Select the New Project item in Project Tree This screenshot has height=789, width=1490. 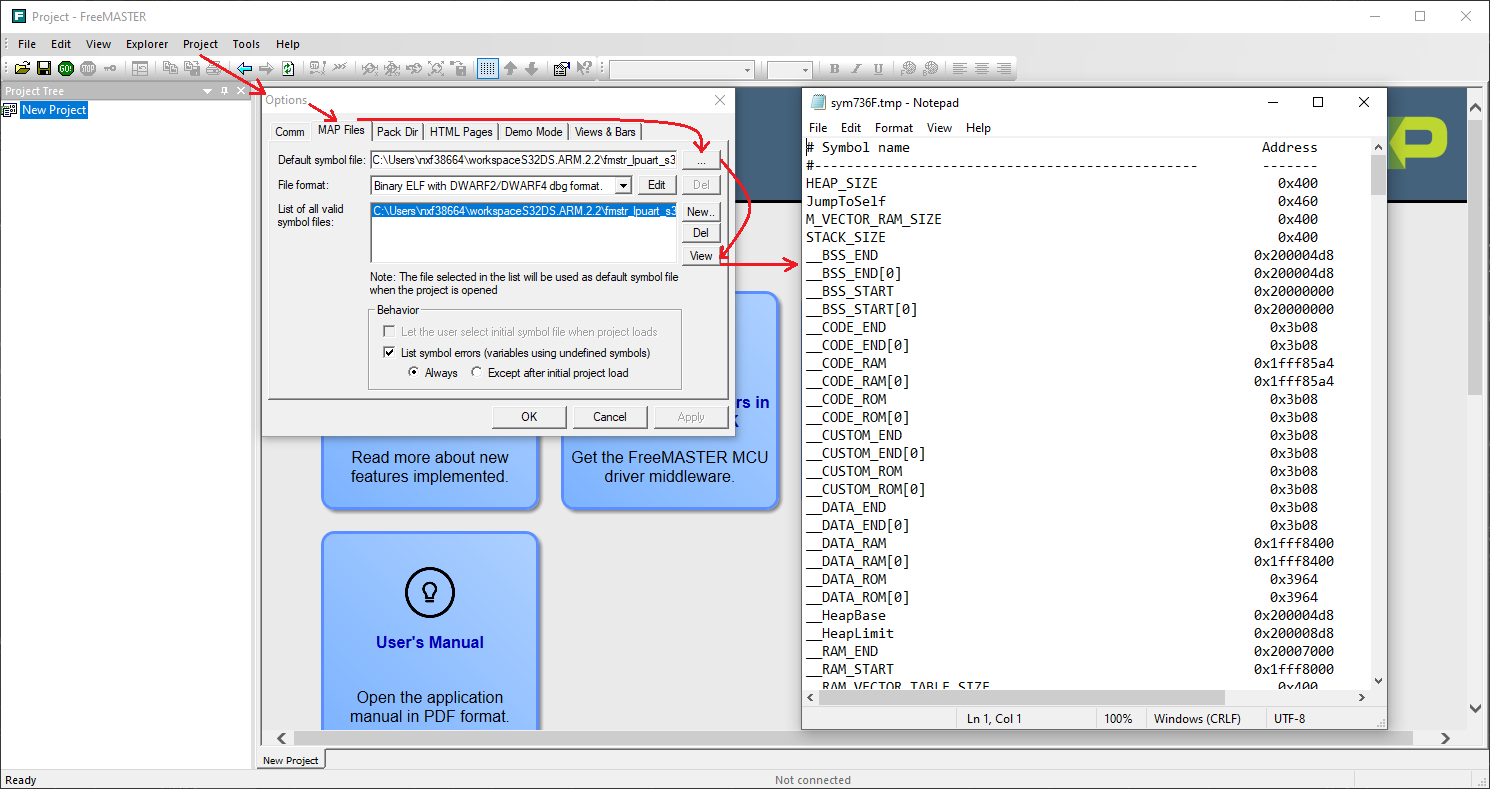pyautogui.click(x=54, y=109)
